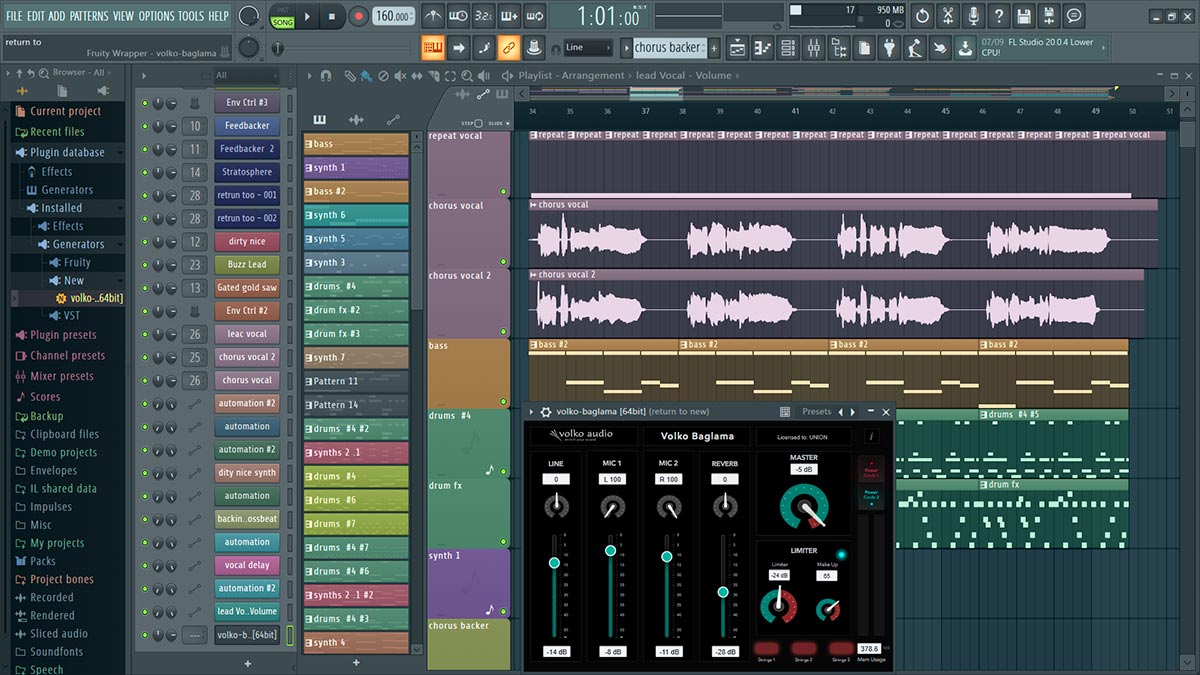Click the MASTER volume knob

(804, 507)
